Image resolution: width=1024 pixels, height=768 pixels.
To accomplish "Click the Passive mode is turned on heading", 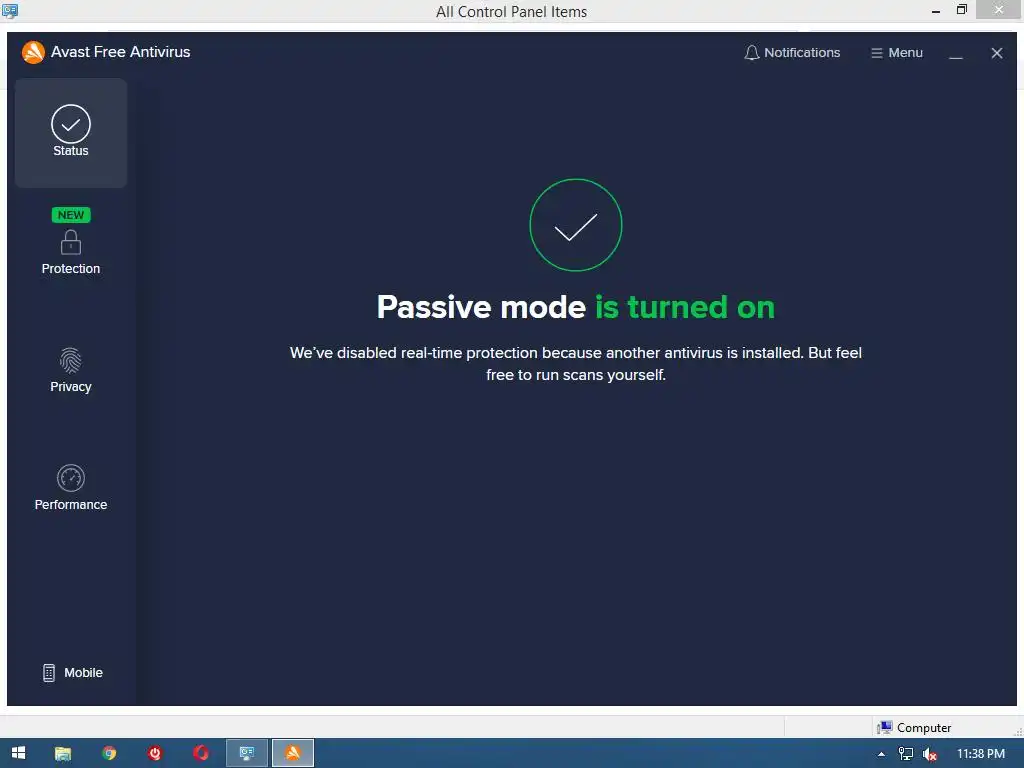I will click(x=575, y=307).
